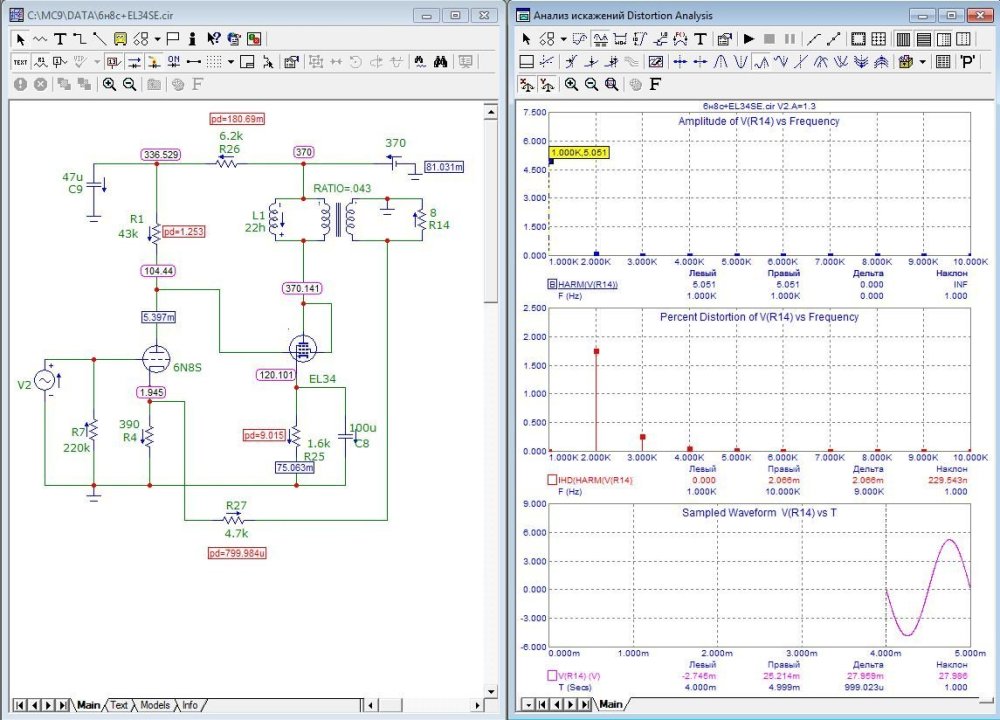This screenshot has height=720, width=1000.
Task: Expand the component shapes dropdown arrow
Action: tap(158, 39)
